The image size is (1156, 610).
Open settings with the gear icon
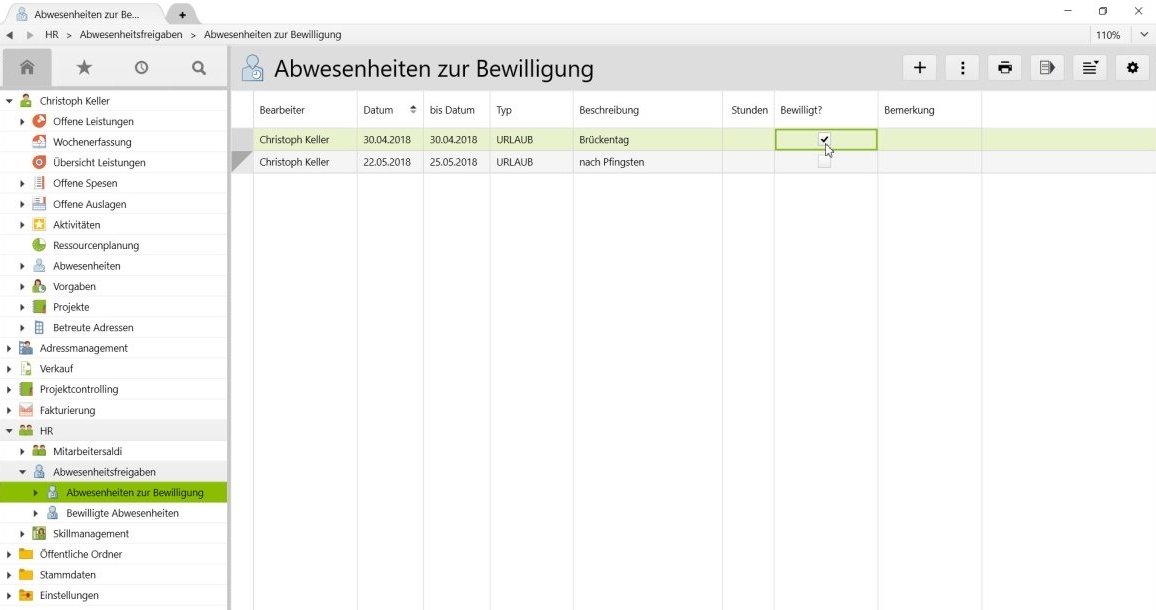pyautogui.click(x=1132, y=67)
